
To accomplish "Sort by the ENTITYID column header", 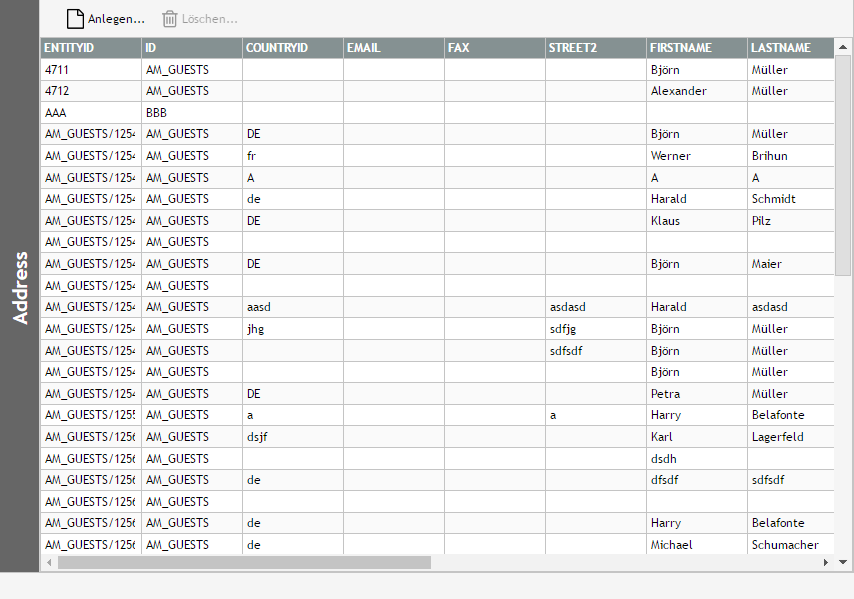I will 90,48.
